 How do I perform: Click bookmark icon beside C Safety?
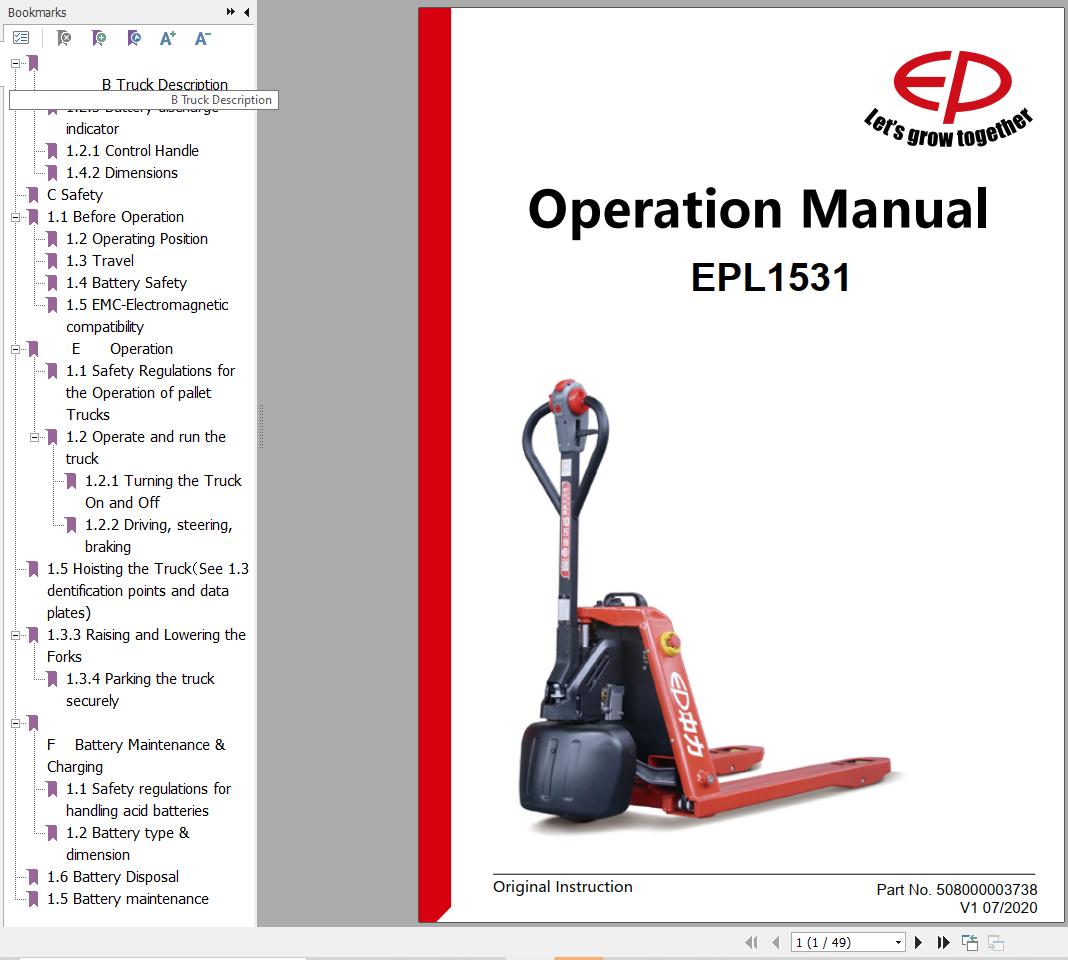(x=33, y=195)
